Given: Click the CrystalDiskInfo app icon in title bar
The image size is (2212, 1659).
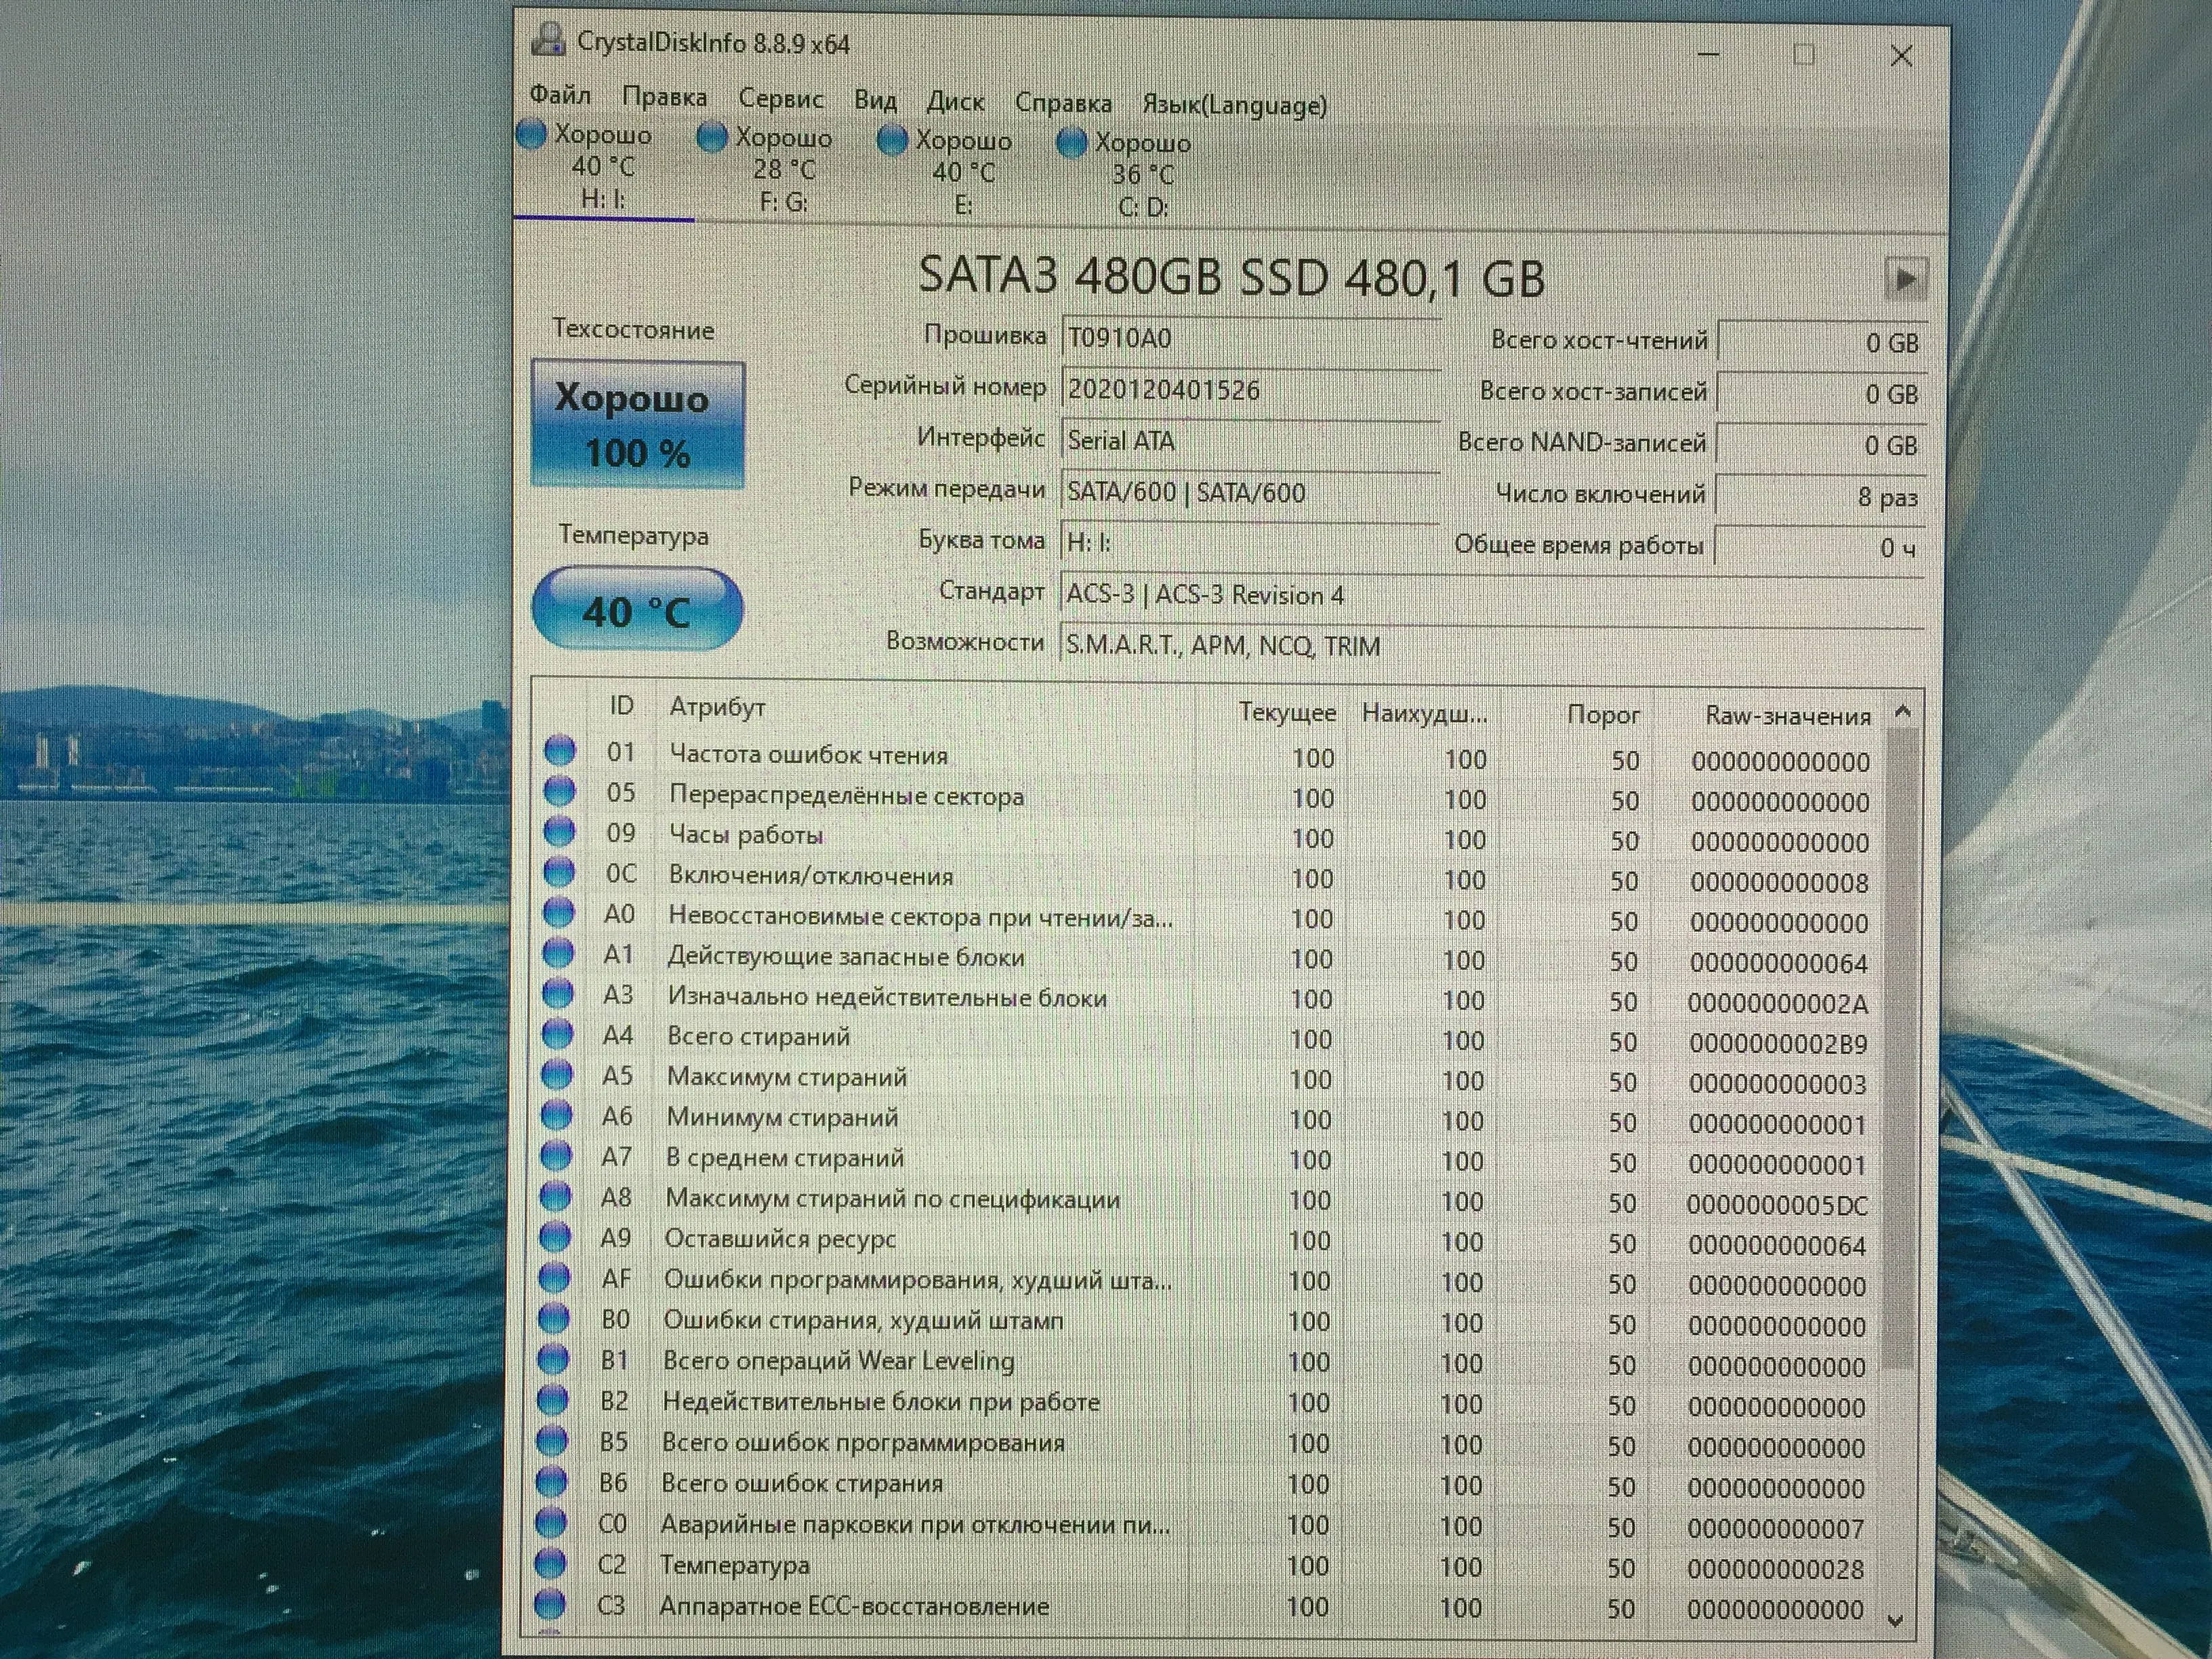Looking at the screenshot, I should click(548, 41).
